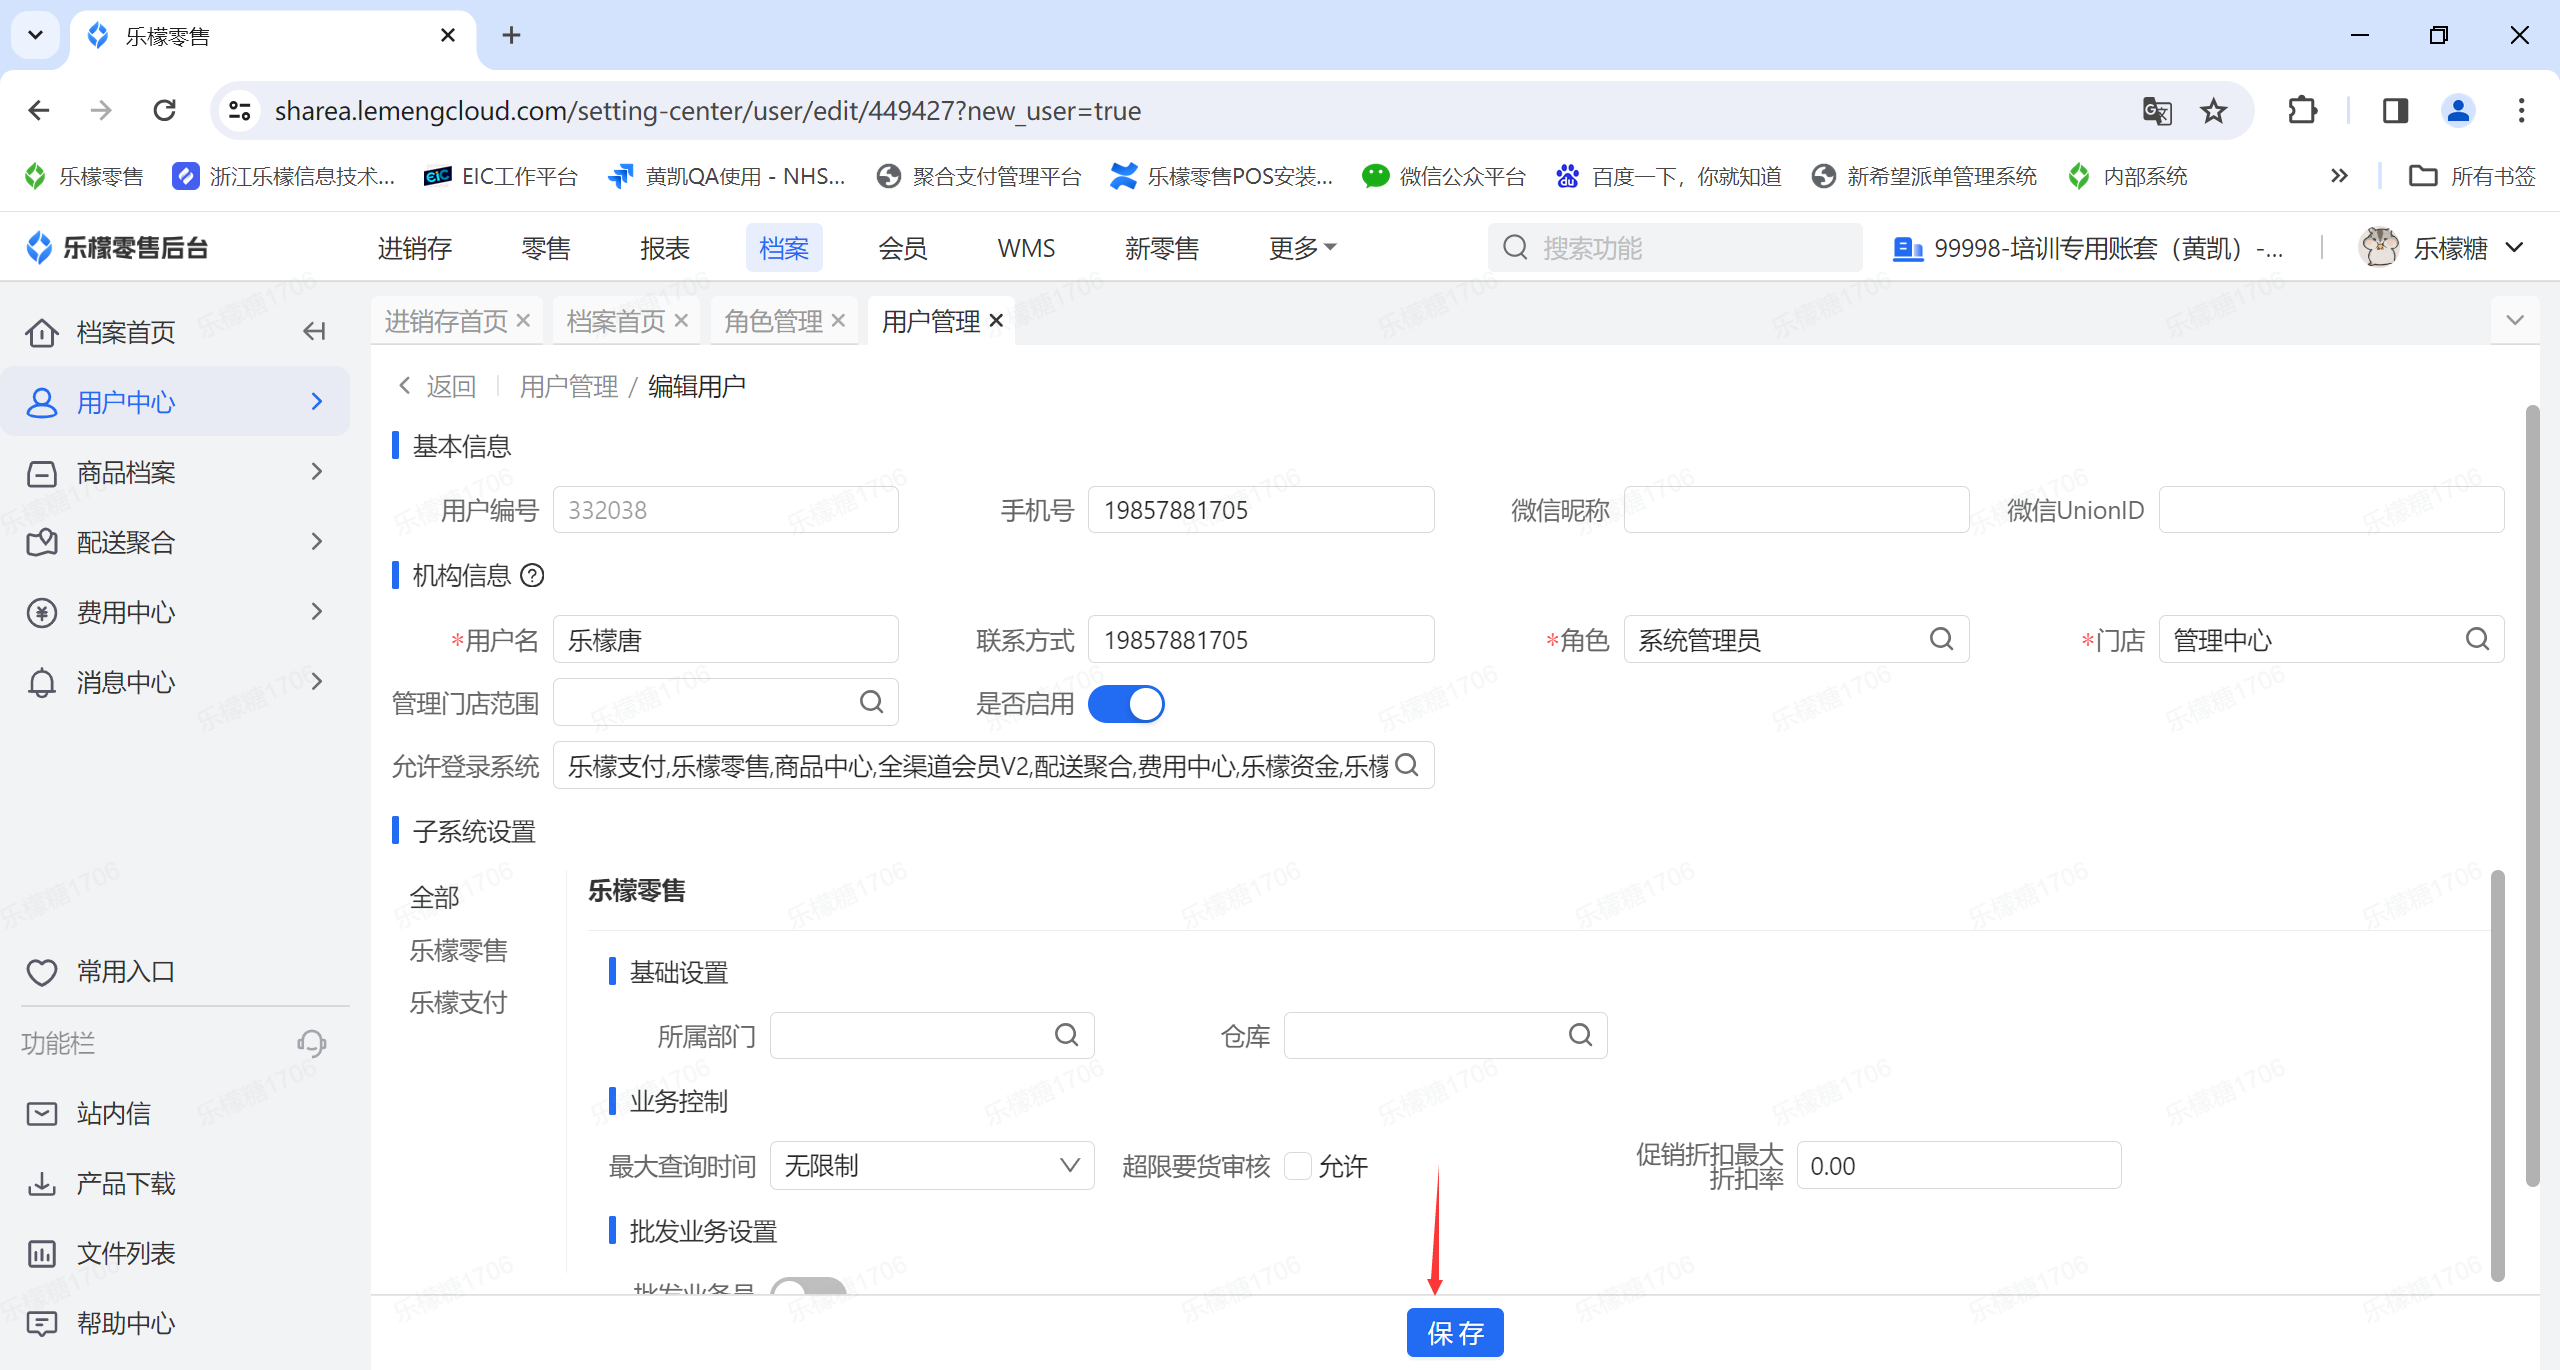The width and height of the screenshot is (2560, 1370).
Task: Open the 更多 top navigation dropdown
Action: (x=1302, y=247)
